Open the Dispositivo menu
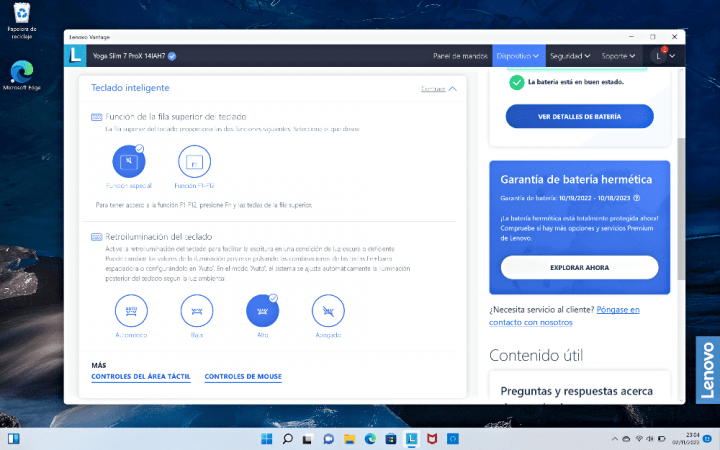This screenshot has width=720, height=450. (x=518, y=56)
